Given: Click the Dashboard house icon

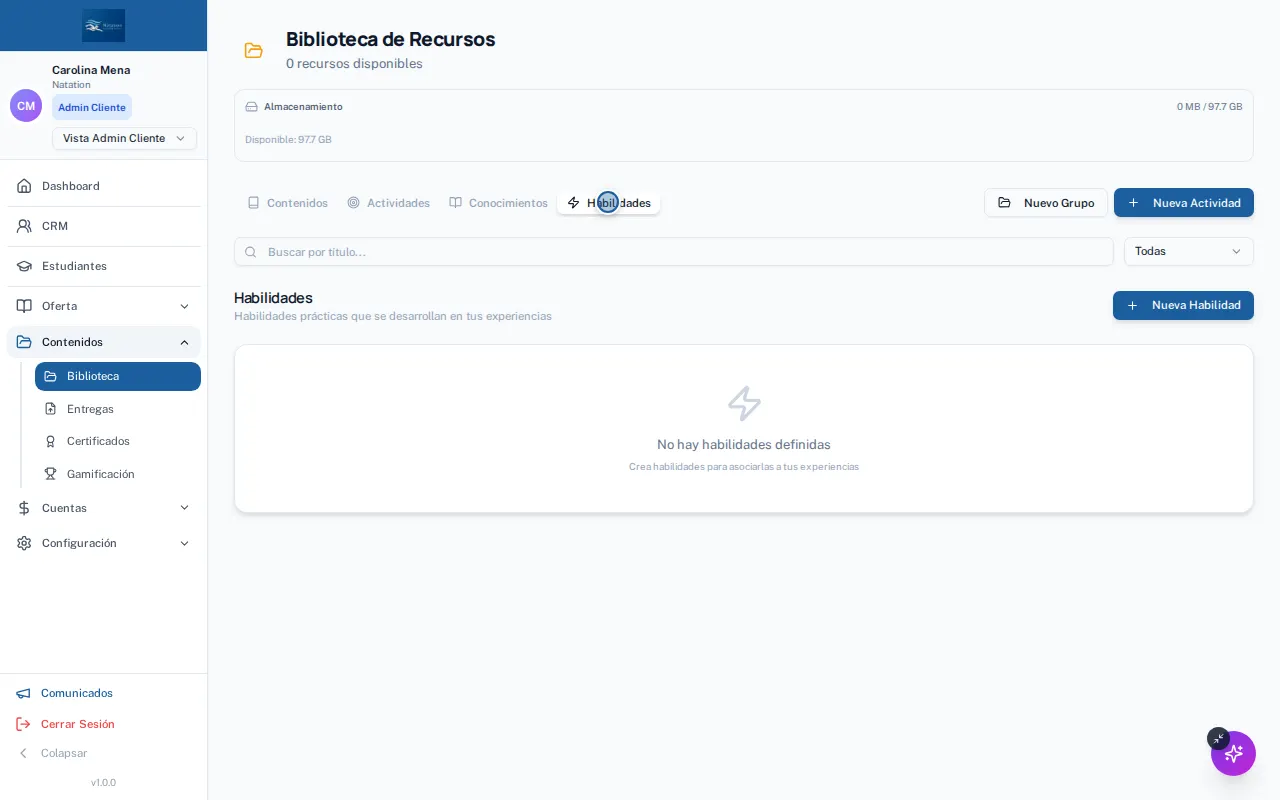Looking at the screenshot, I should pos(24,186).
